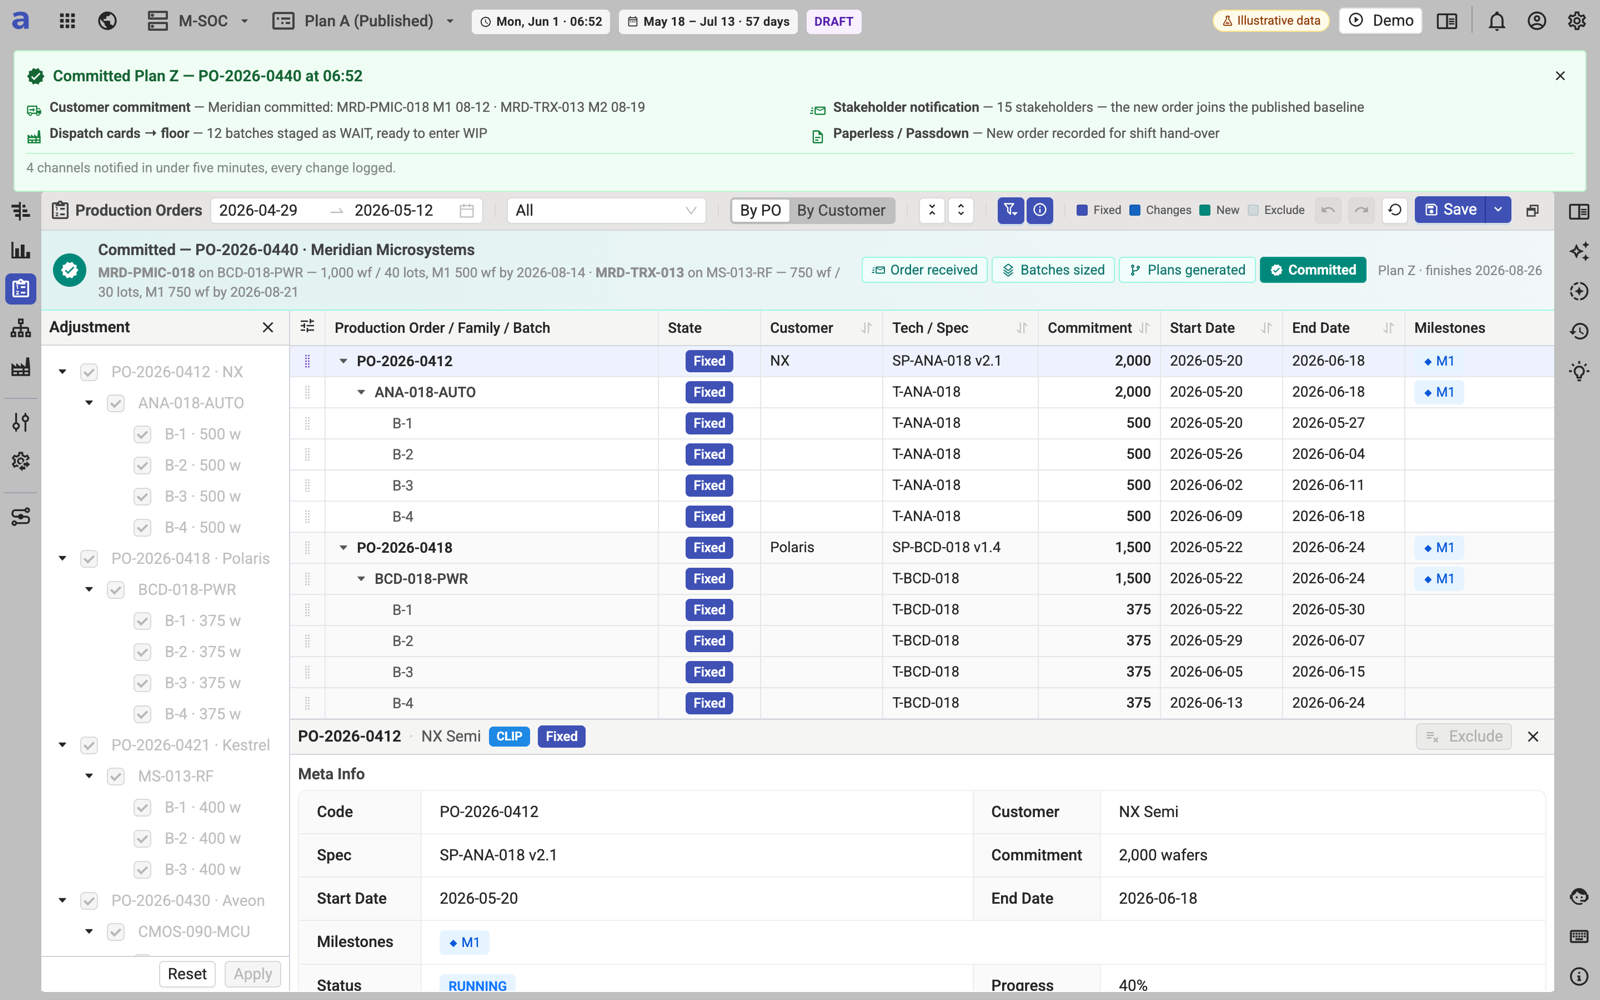This screenshot has height=1000, width=1600.
Task: Open the AI sparkle assistant in right sidebar
Action: (x=1579, y=251)
